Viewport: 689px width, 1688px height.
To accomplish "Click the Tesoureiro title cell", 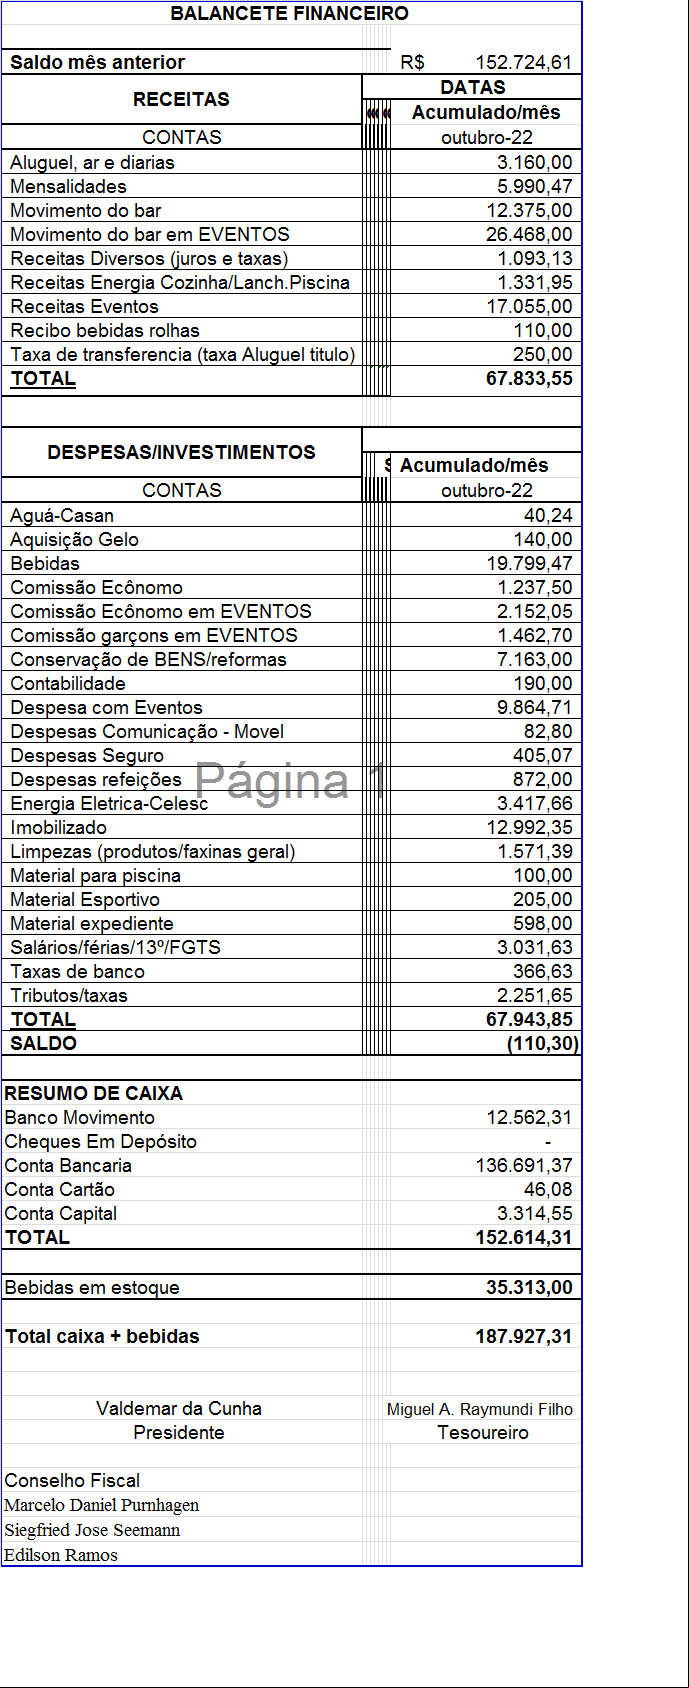I will click(483, 1432).
